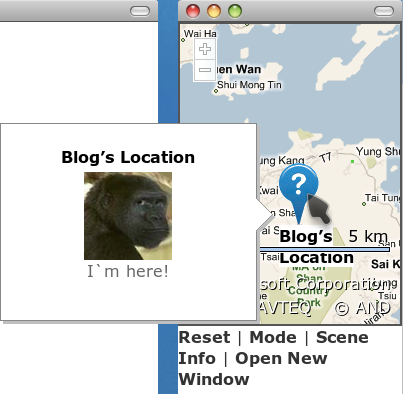Viewport: 403px width, 394px height.
Task: Open the Mode link
Action: [x=273, y=337]
